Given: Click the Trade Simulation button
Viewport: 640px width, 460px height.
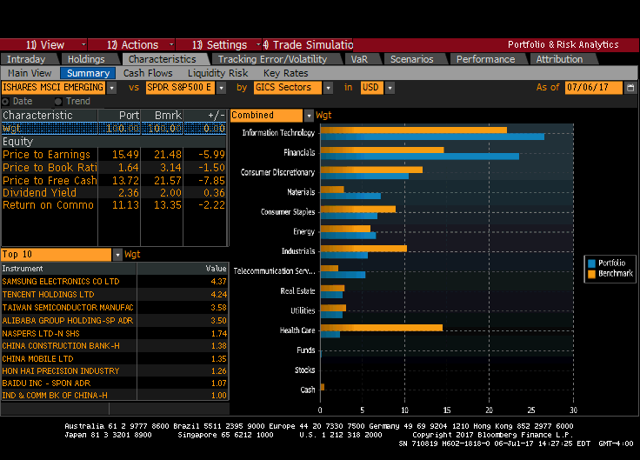Looking at the screenshot, I should point(308,45).
